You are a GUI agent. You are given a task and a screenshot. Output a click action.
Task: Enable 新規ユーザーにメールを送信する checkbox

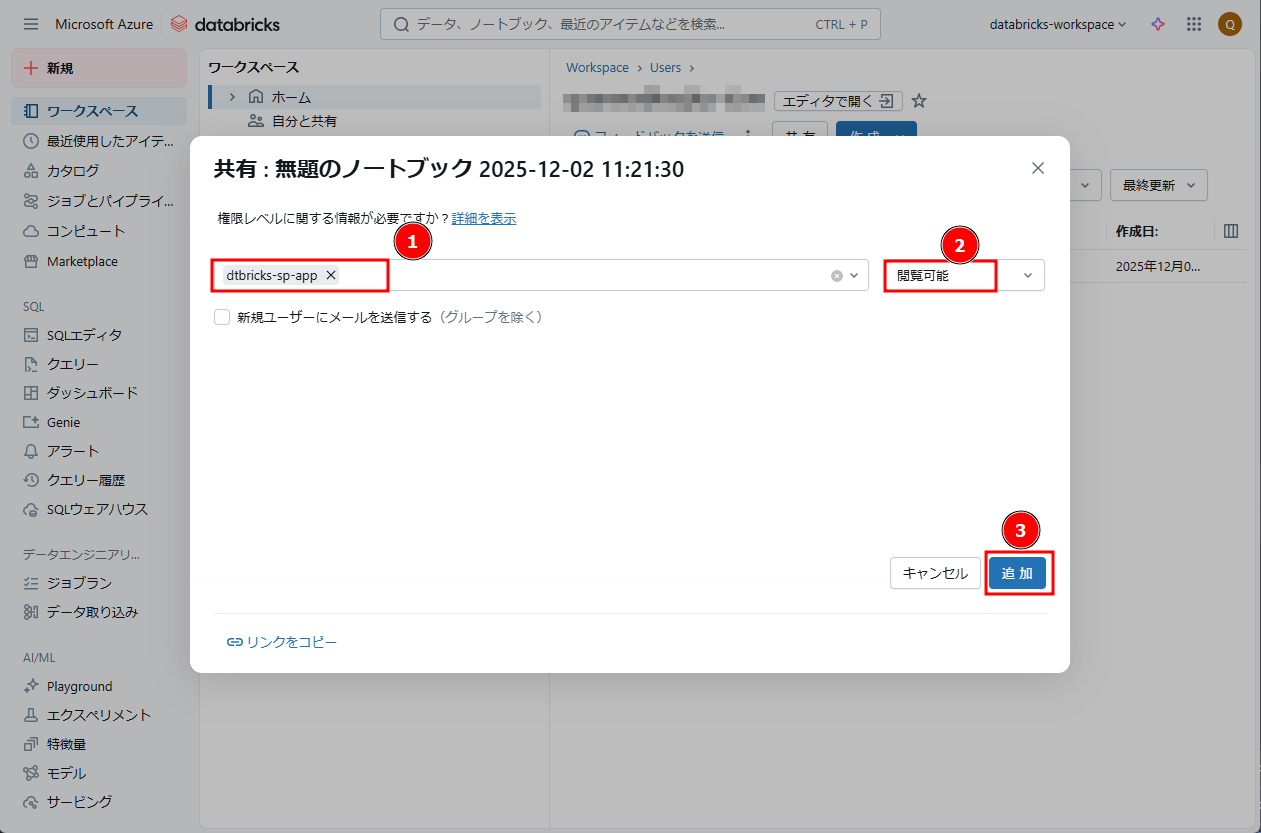point(222,317)
